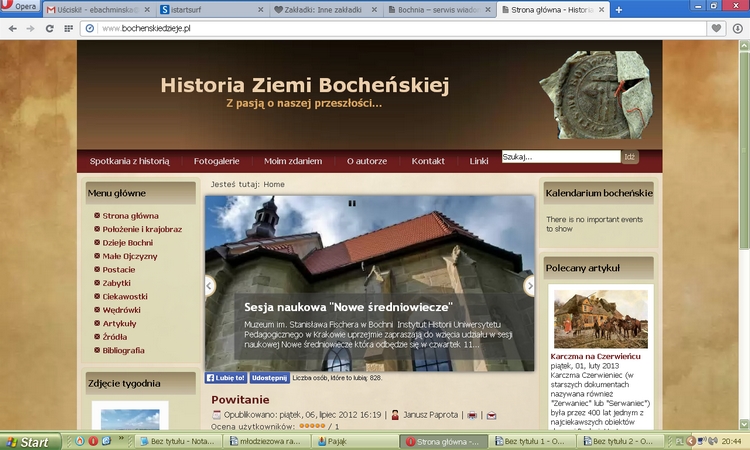Click the scrollbar down arrow

coord(744,424)
